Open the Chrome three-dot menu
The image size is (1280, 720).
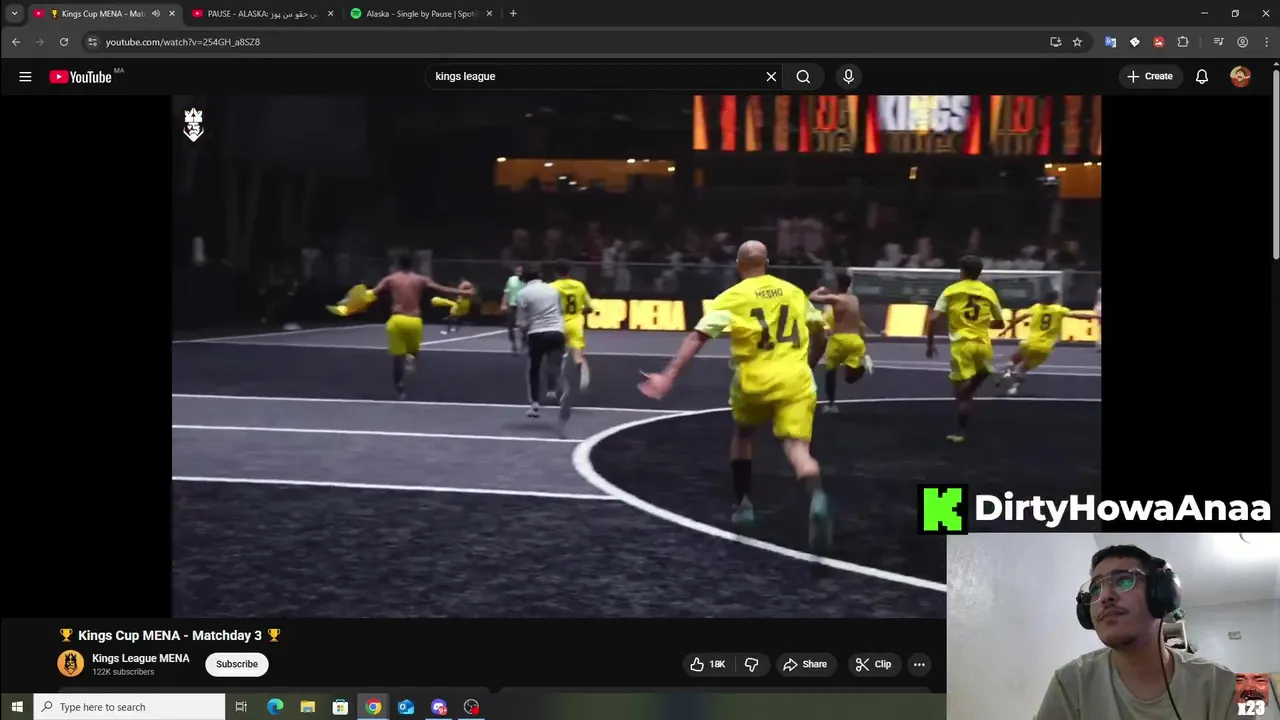tap(1266, 42)
